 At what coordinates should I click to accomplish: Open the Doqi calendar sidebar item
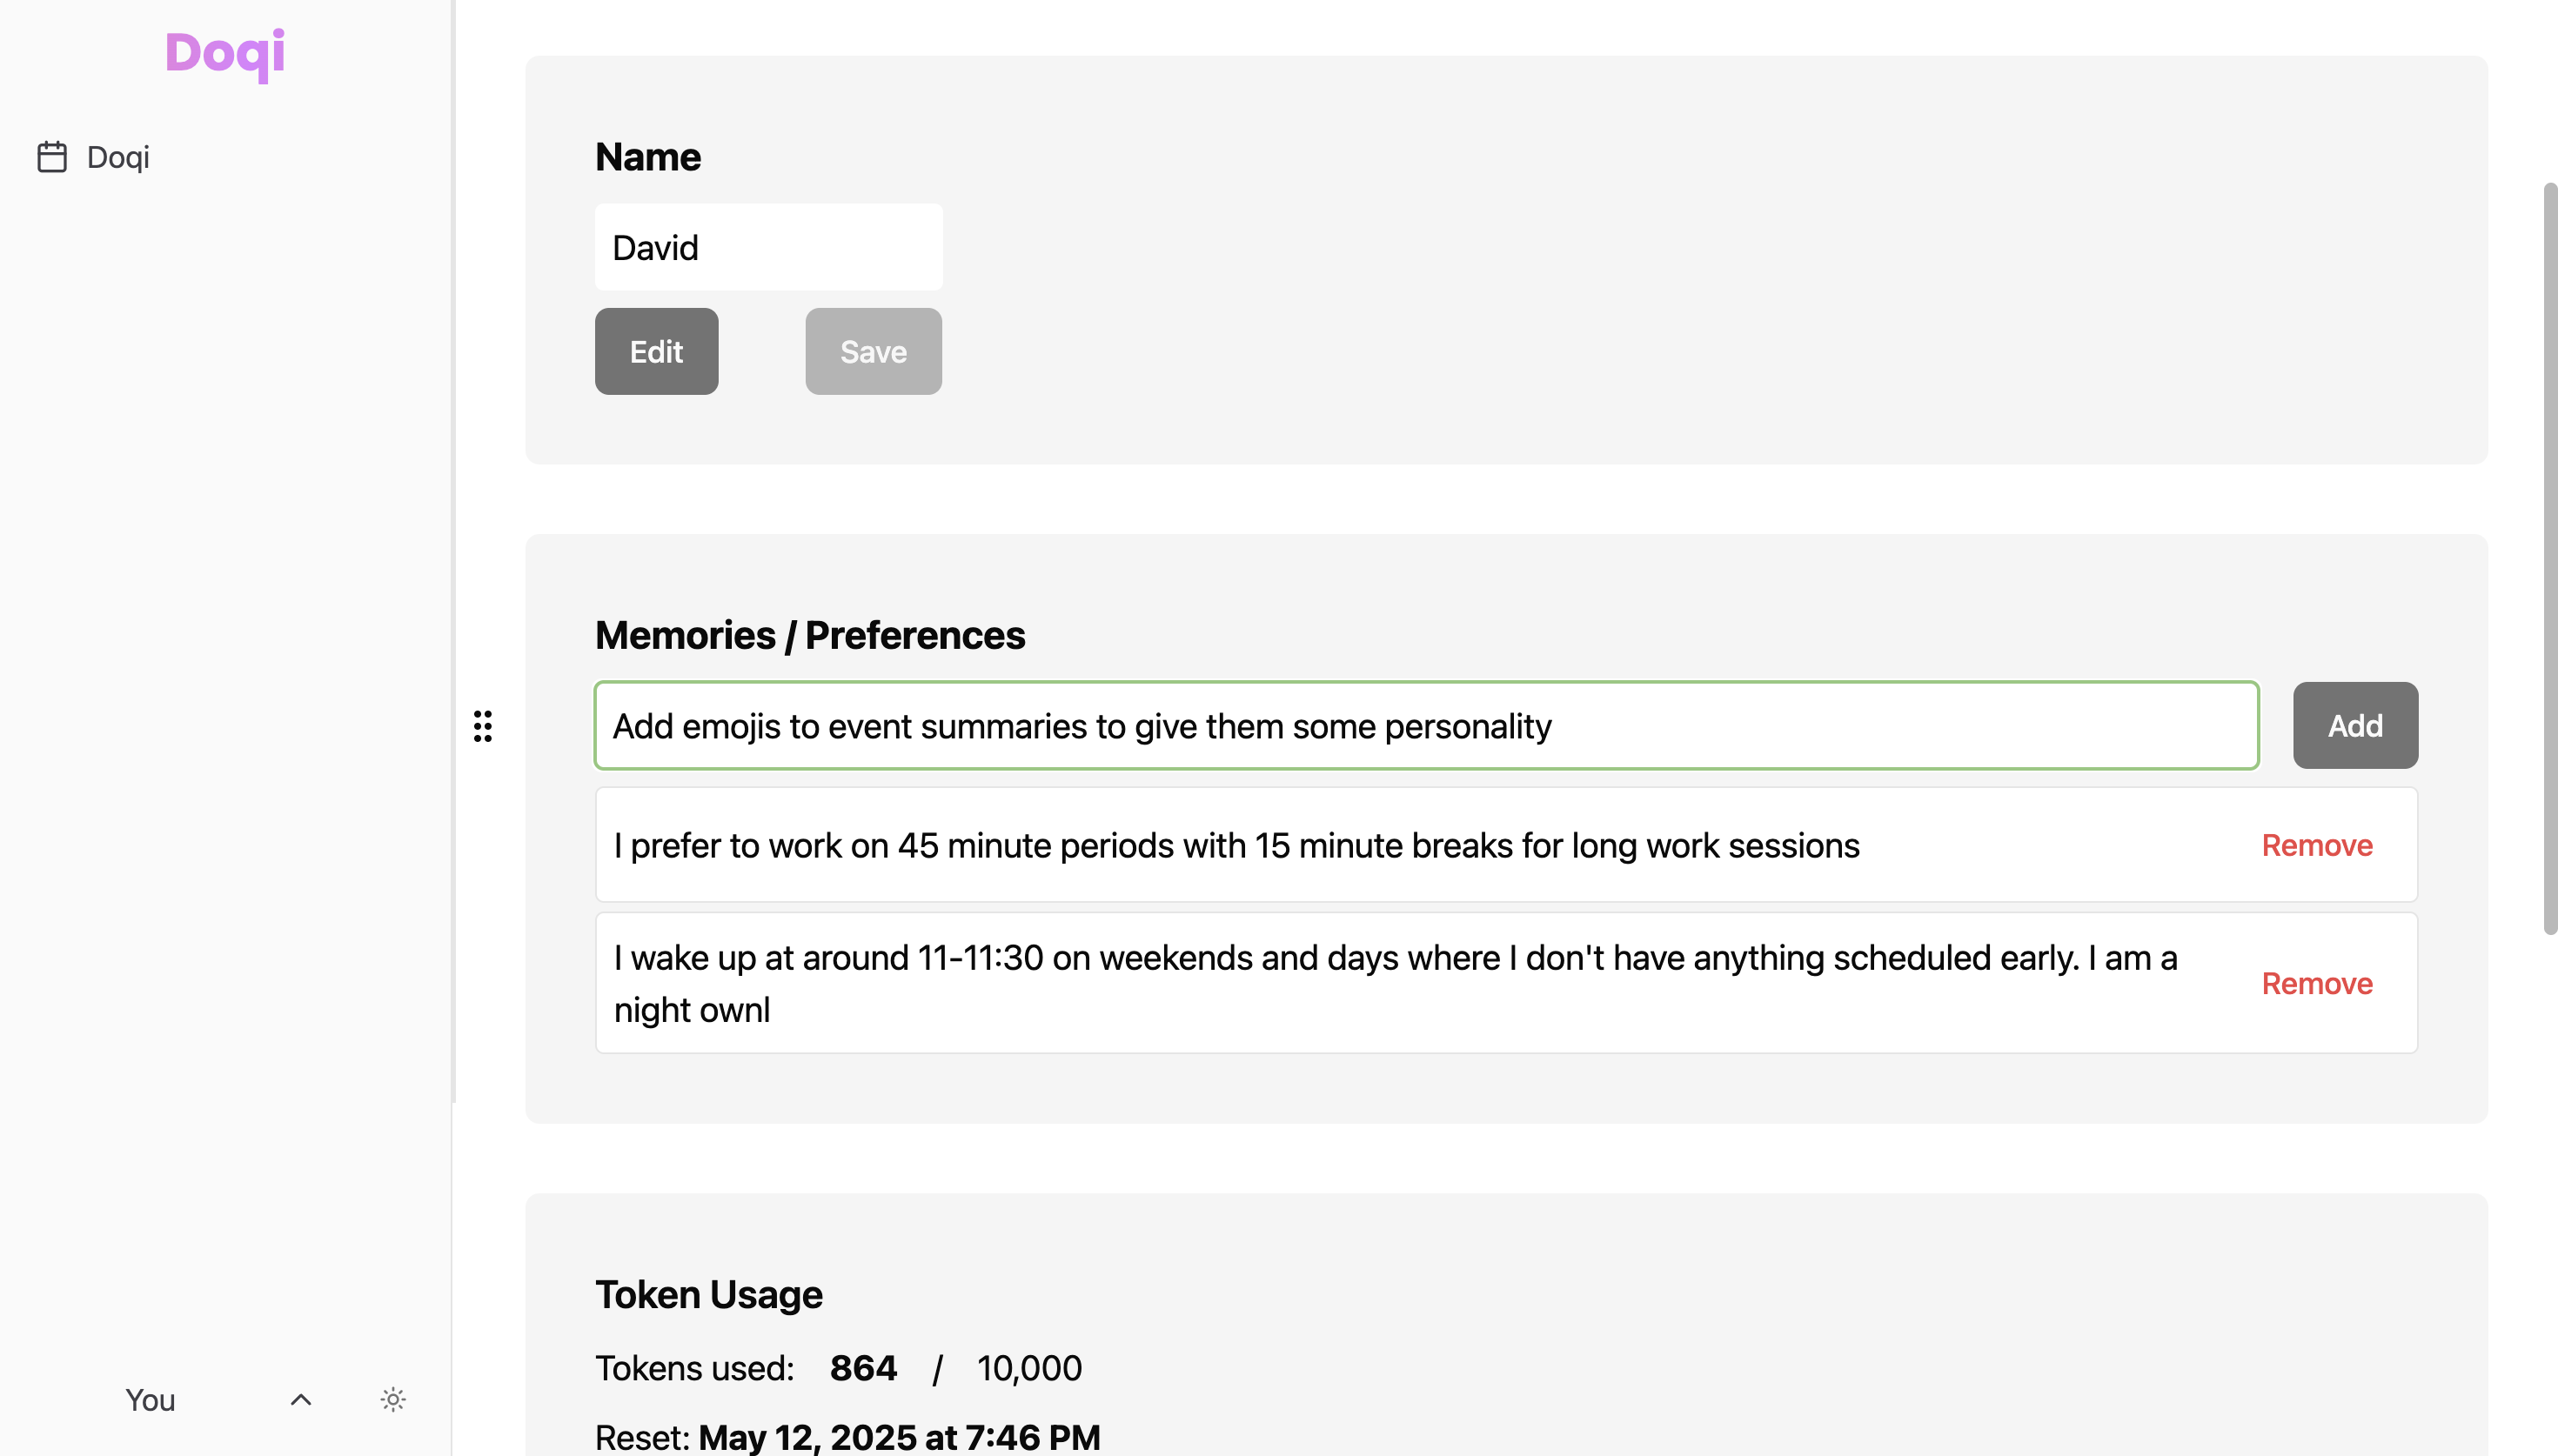pos(93,157)
